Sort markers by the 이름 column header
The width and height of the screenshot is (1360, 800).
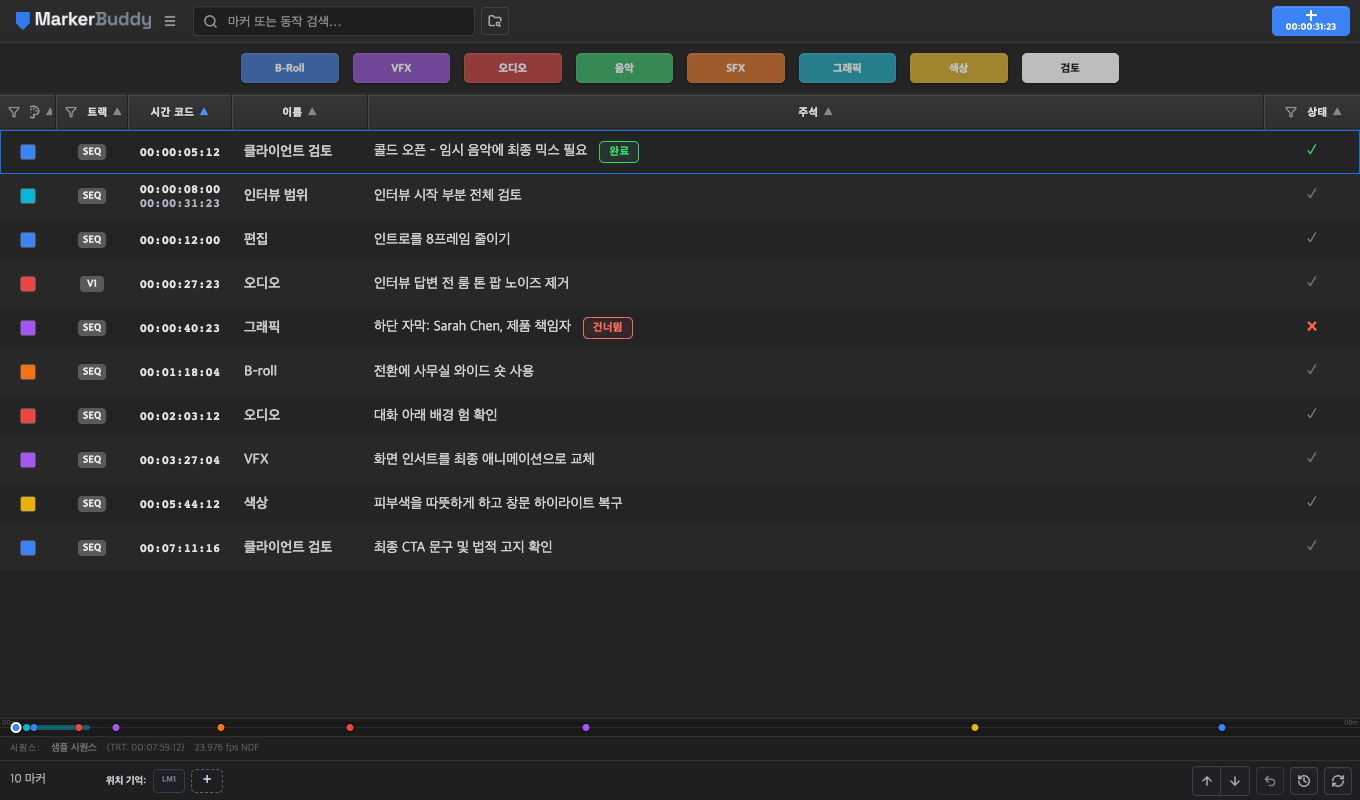pyautogui.click(x=300, y=112)
